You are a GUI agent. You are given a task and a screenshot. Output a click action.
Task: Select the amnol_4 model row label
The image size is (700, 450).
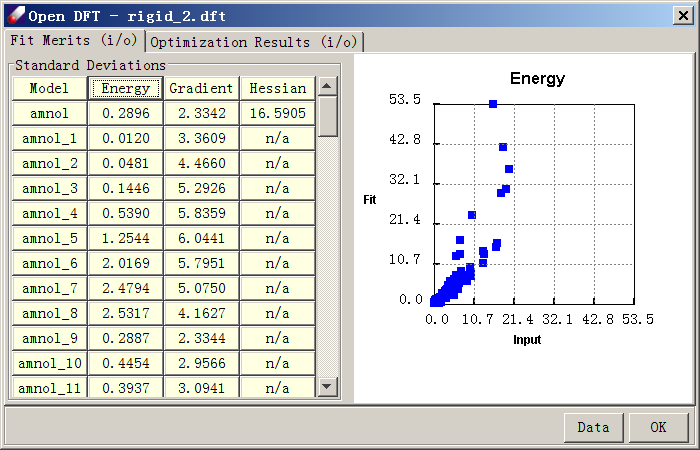[x=49, y=213]
